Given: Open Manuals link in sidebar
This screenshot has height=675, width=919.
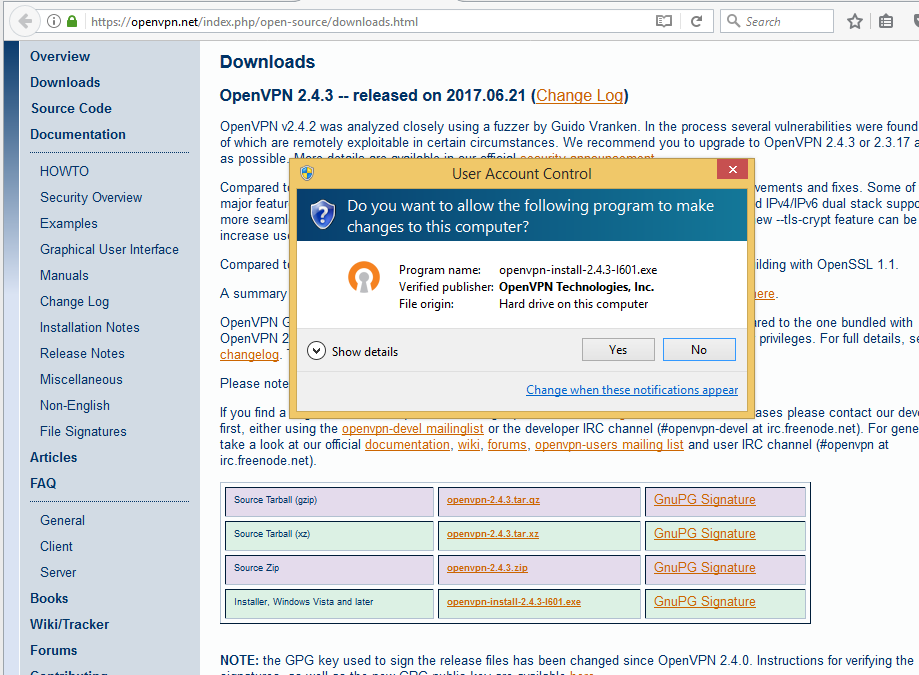Looking at the screenshot, I should (64, 275).
